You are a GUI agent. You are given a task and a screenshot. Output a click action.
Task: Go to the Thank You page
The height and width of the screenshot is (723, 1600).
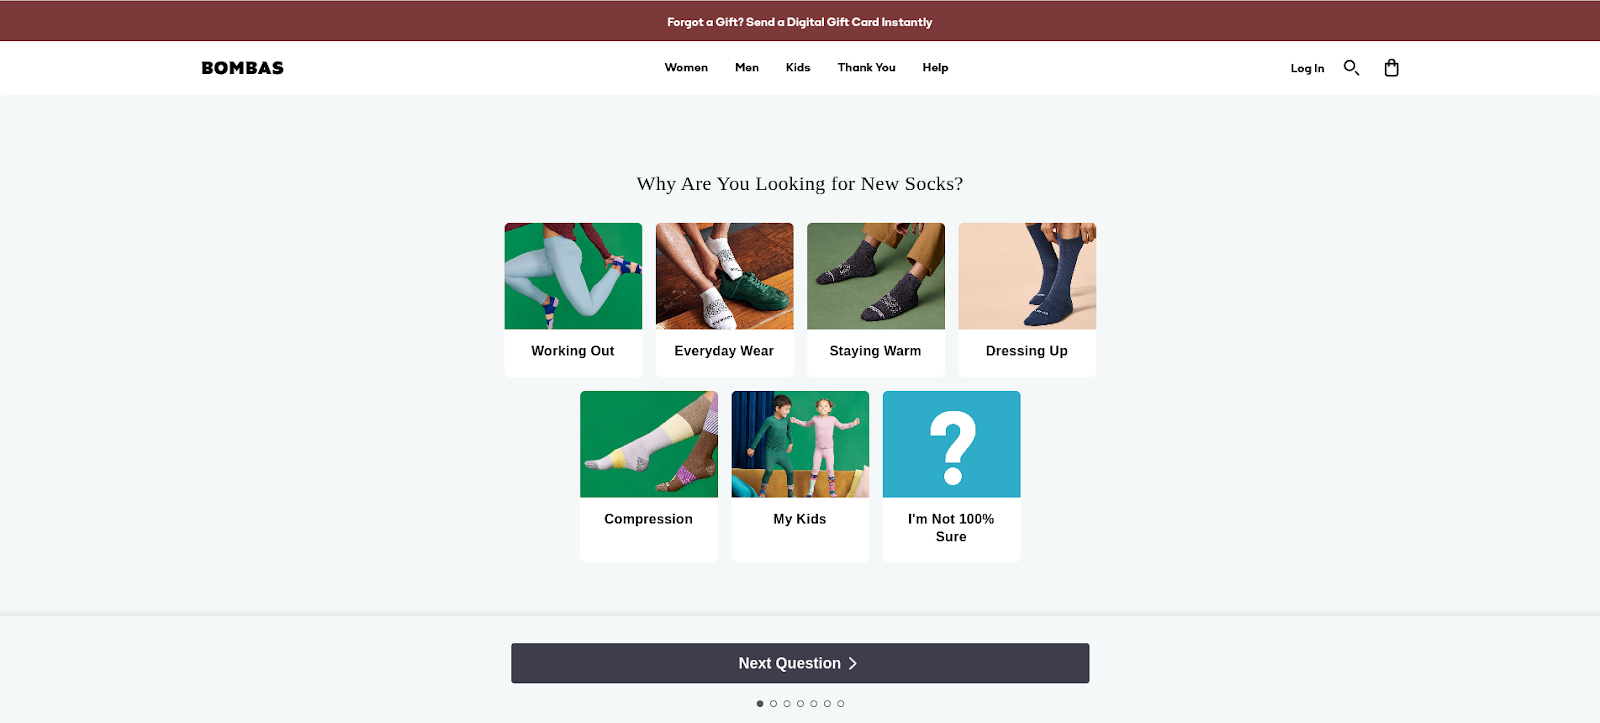pos(867,68)
